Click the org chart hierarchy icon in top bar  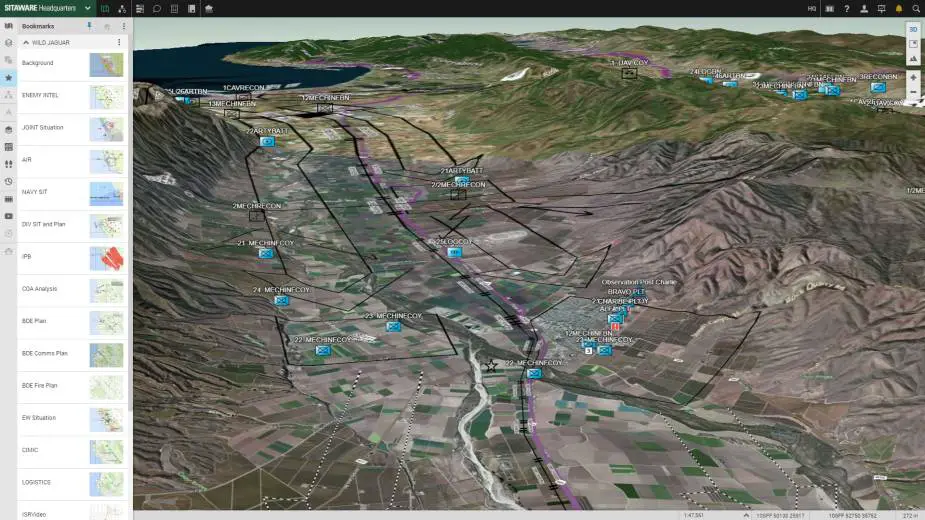(122, 8)
